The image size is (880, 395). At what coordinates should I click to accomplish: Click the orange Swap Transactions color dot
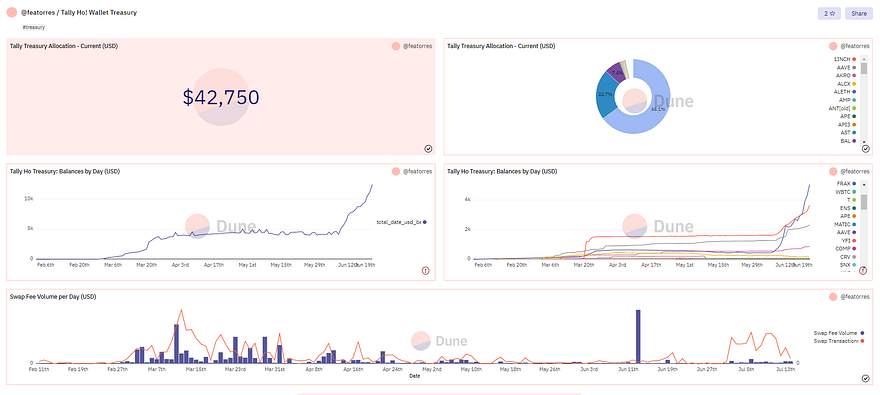pos(862,341)
